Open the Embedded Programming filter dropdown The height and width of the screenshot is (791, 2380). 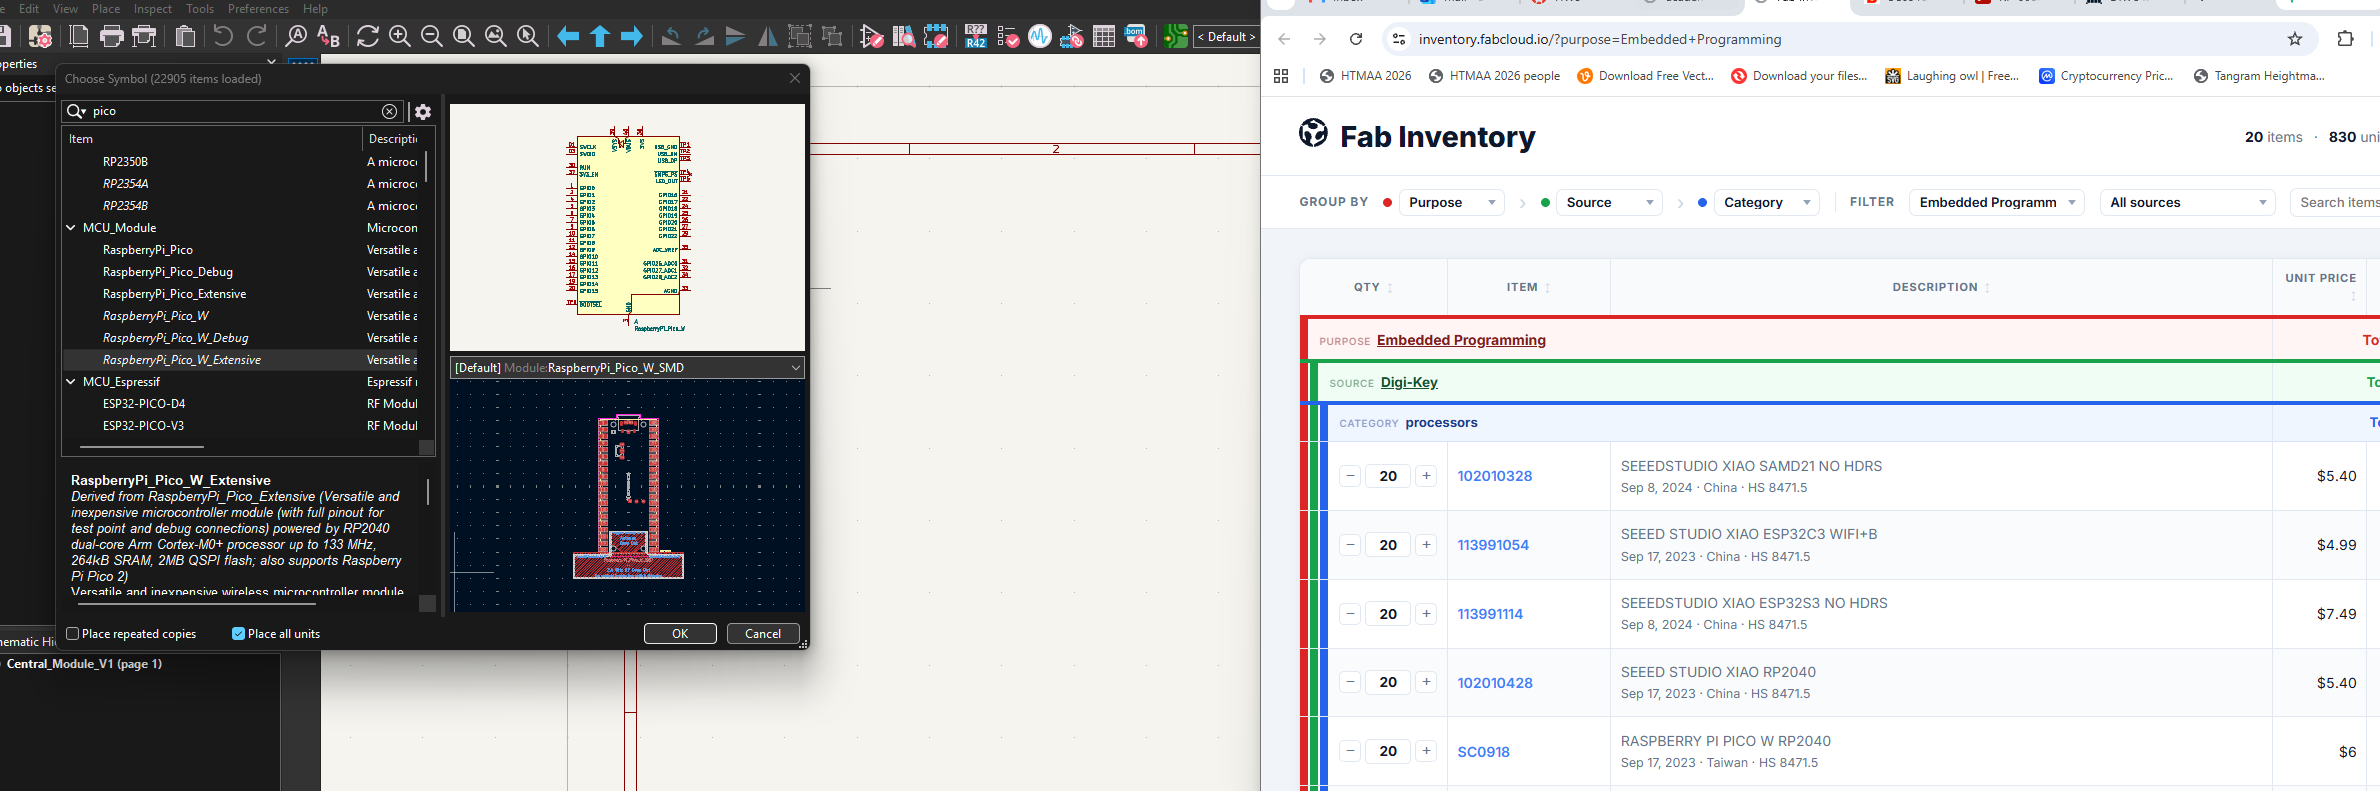pos(1997,202)
